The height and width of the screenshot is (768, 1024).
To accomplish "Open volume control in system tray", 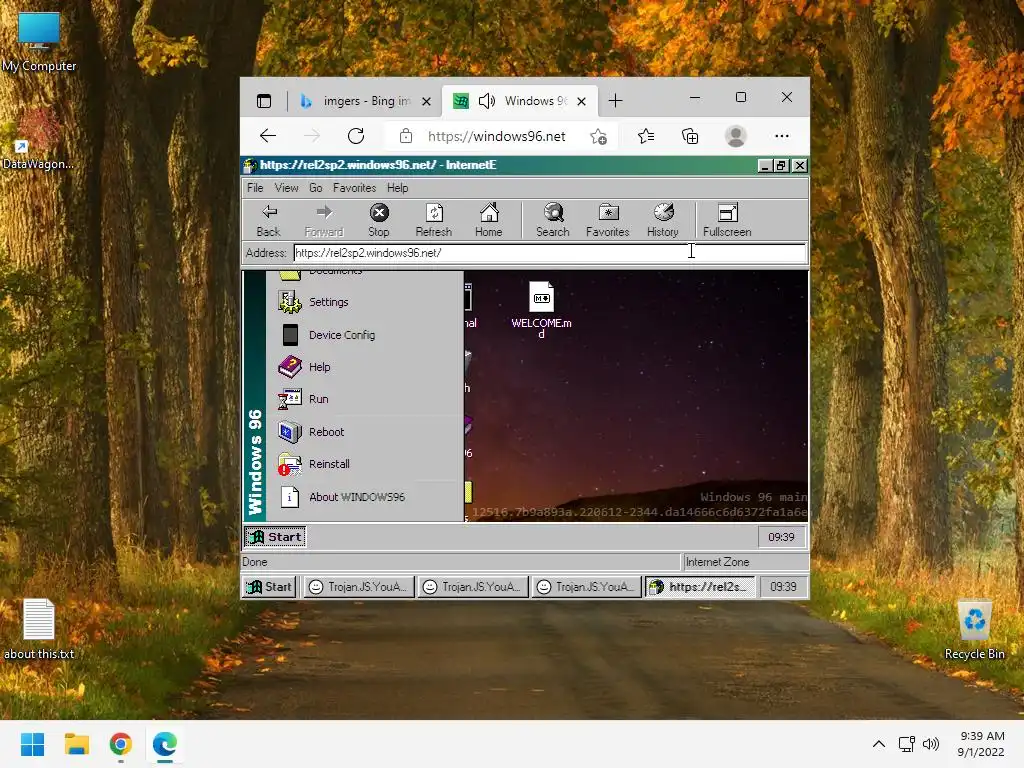I will 931,744.
